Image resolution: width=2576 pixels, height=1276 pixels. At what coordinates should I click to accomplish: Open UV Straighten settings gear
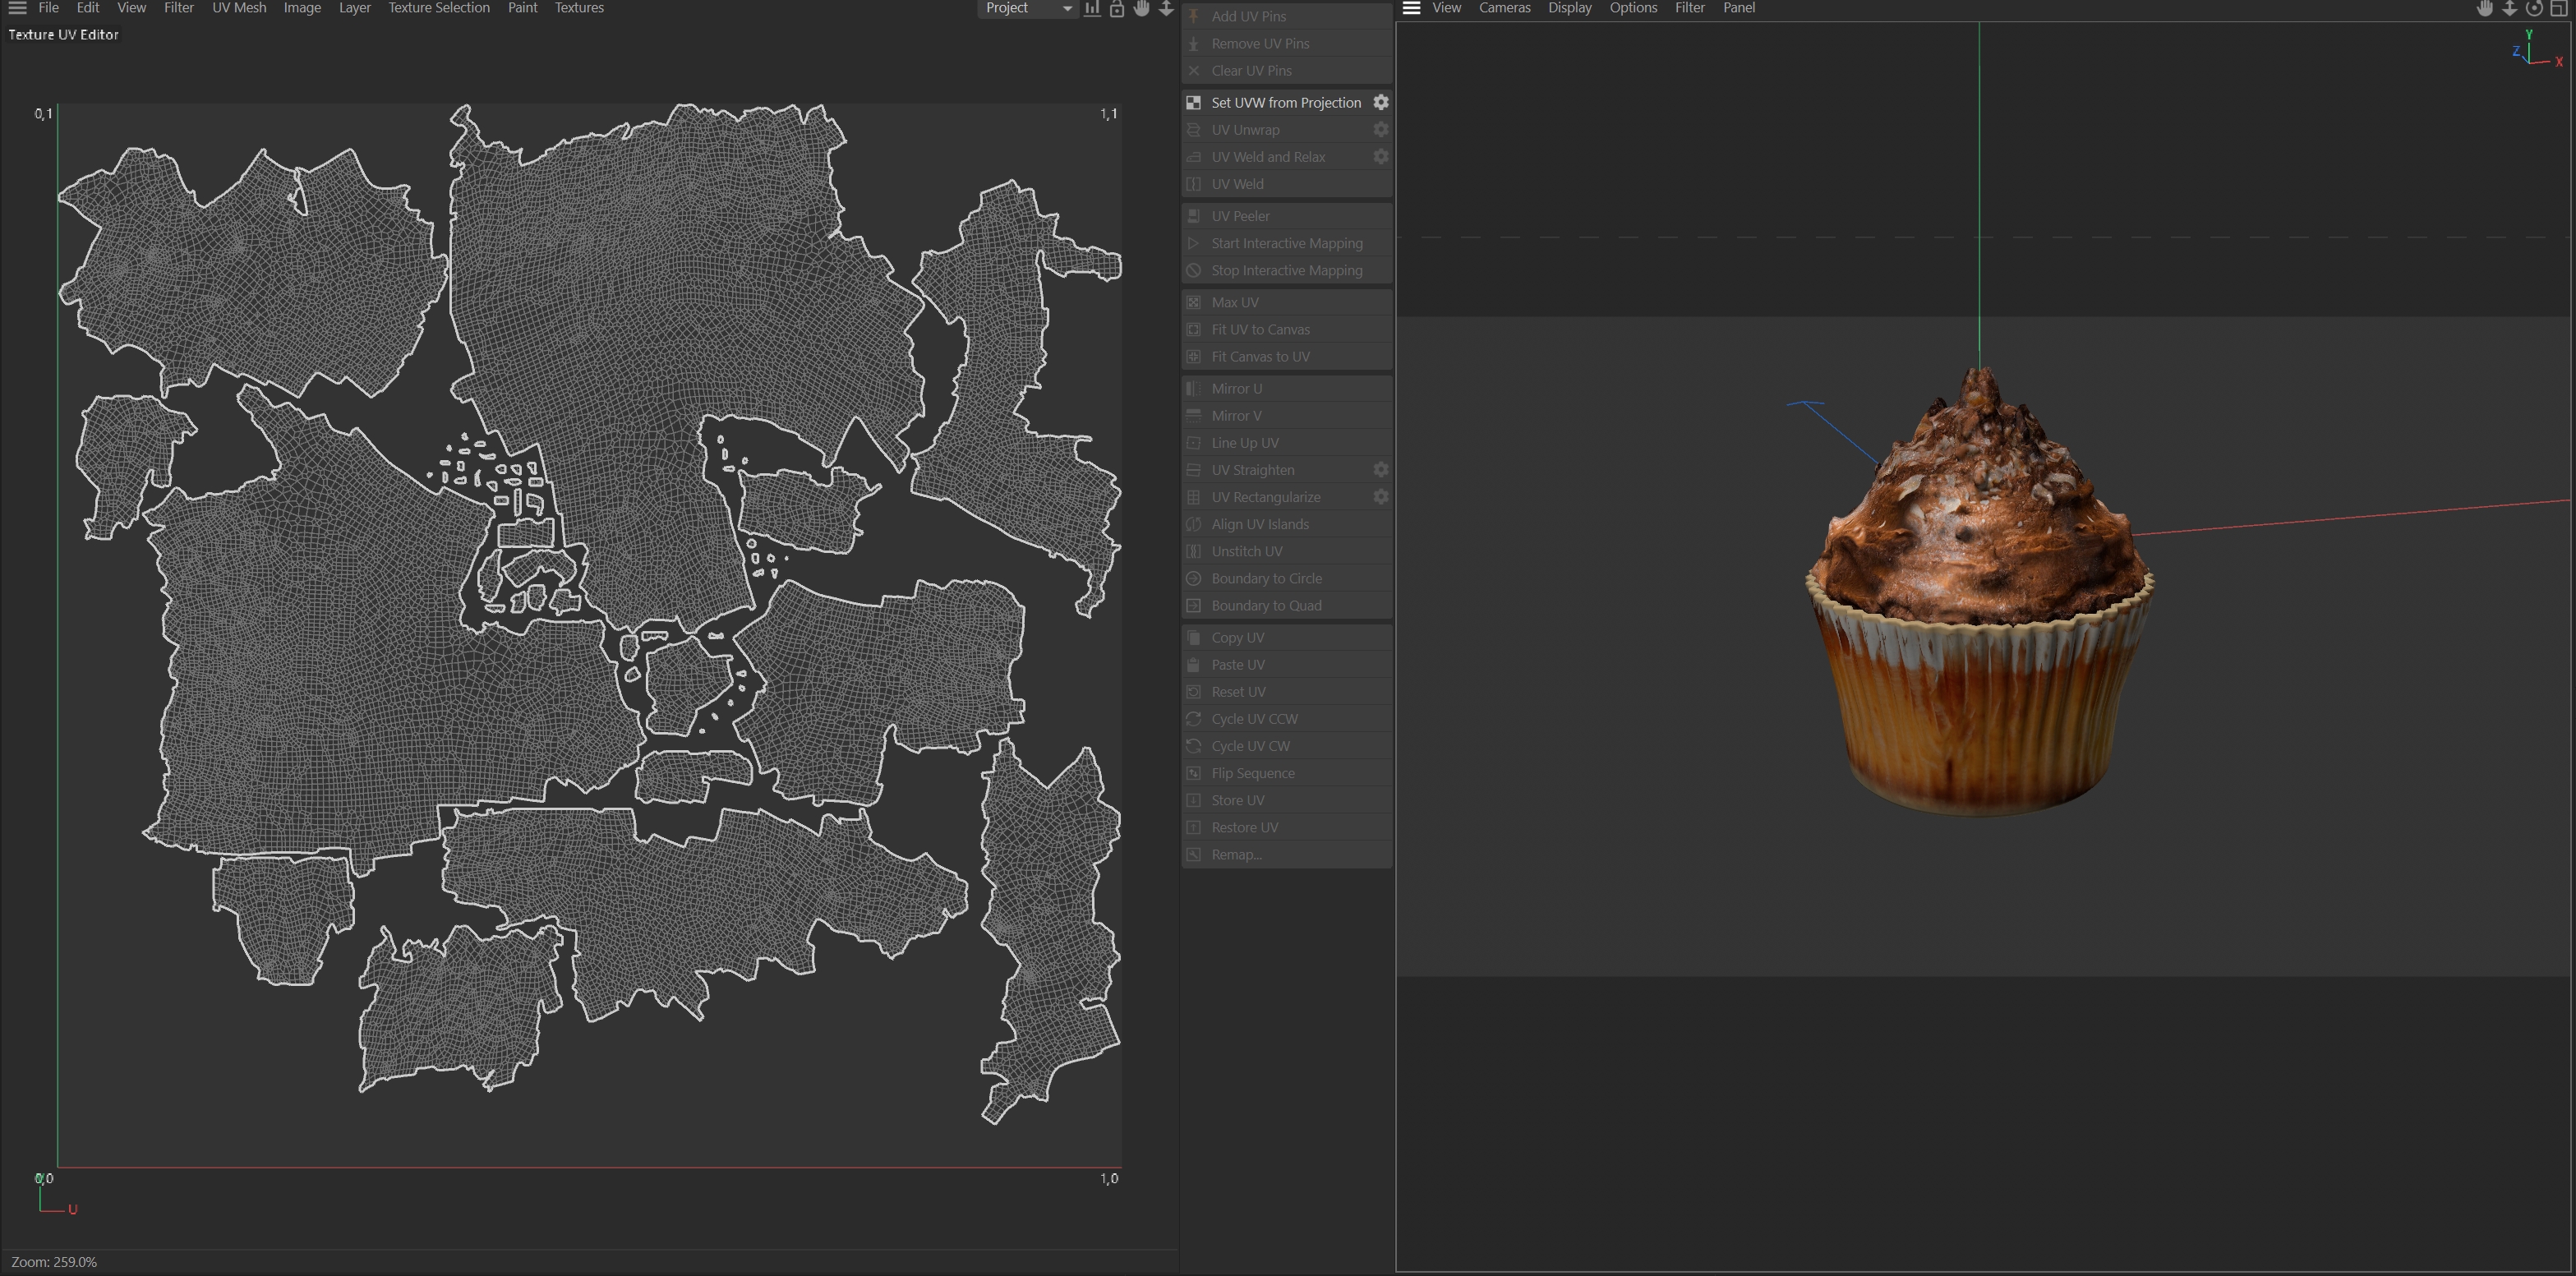[1380, 470]
